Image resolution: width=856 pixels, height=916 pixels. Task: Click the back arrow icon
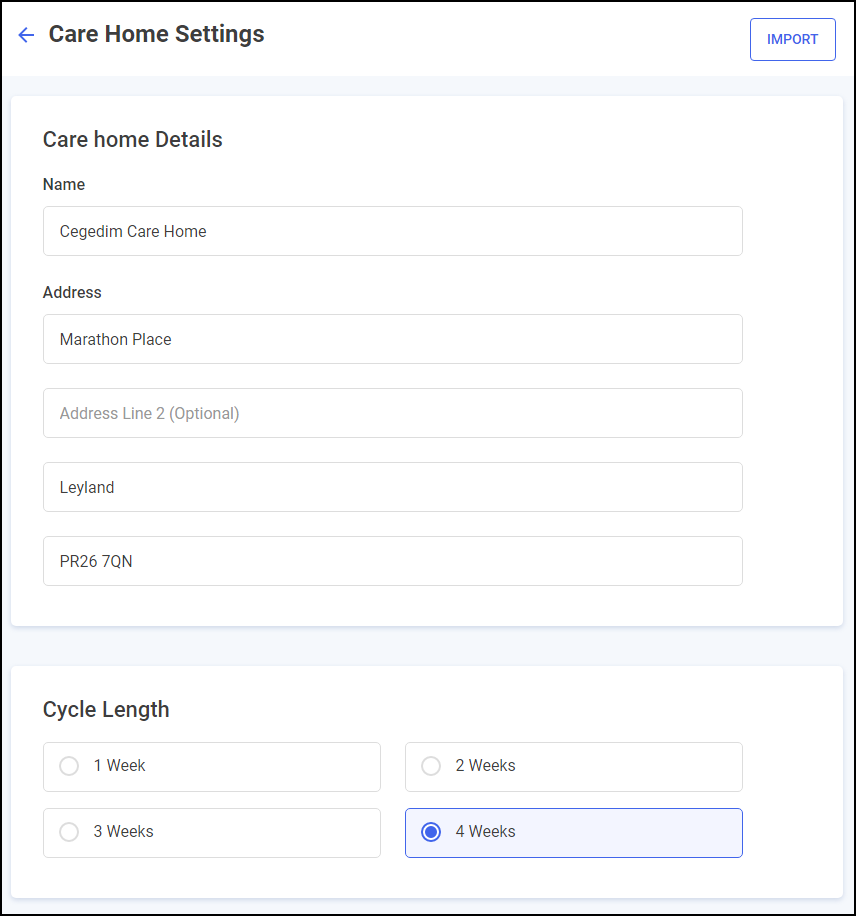[x=26, y=35]
